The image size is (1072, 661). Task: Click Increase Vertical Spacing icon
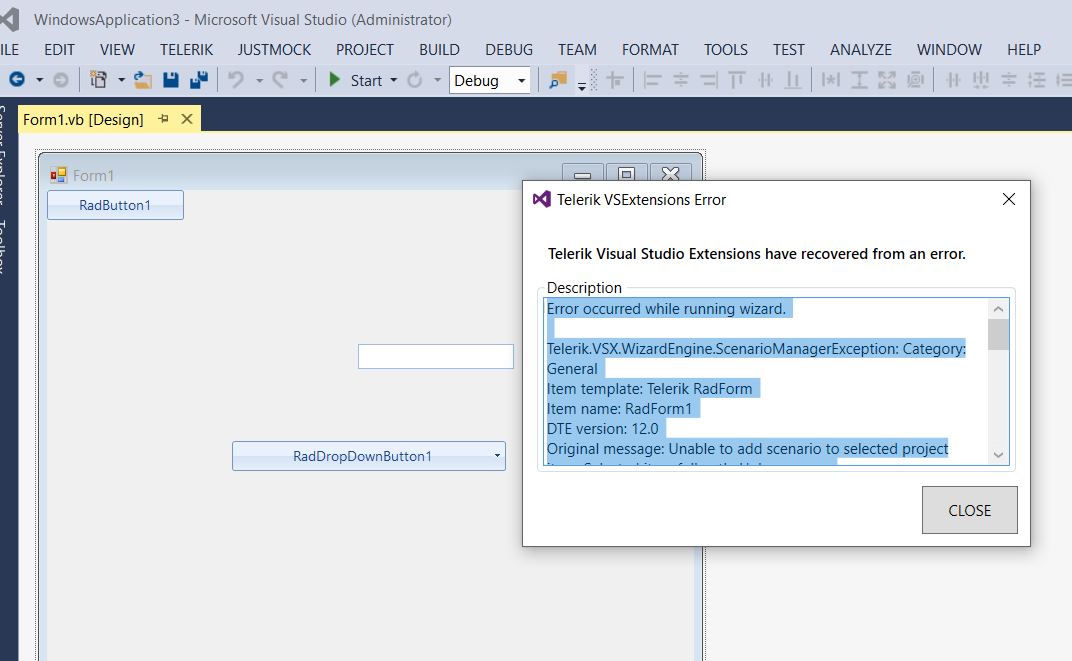coord(1037,80)
